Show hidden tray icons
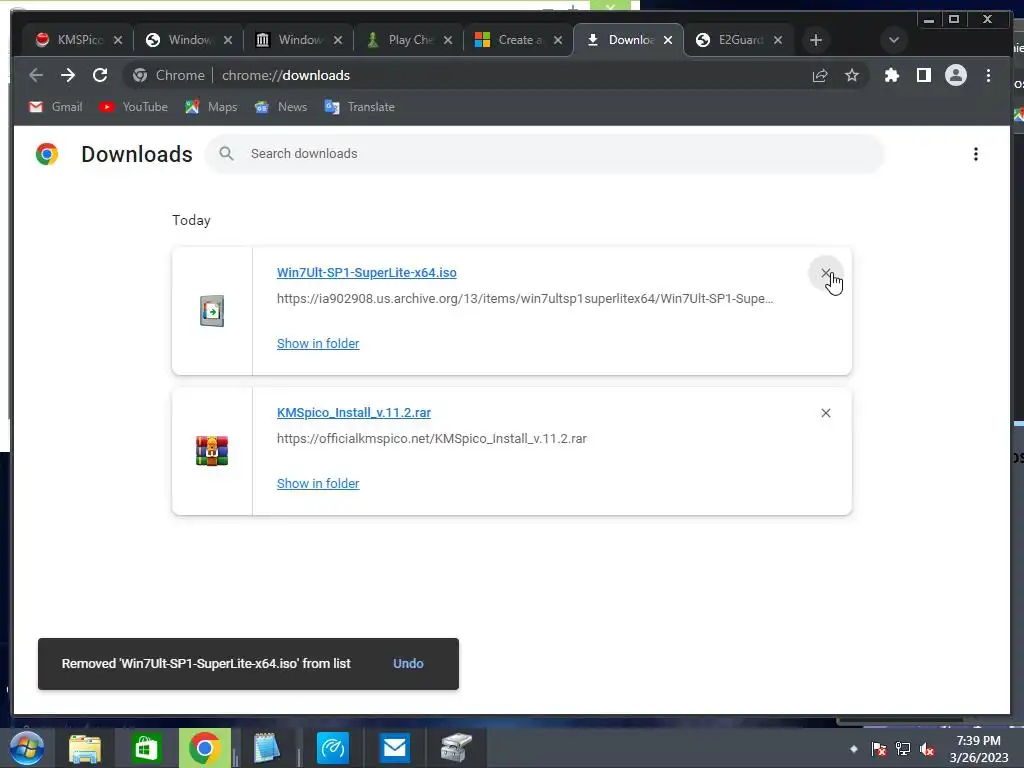The width and height of the screenshot is (1024, 768). [x=854, y=749]
